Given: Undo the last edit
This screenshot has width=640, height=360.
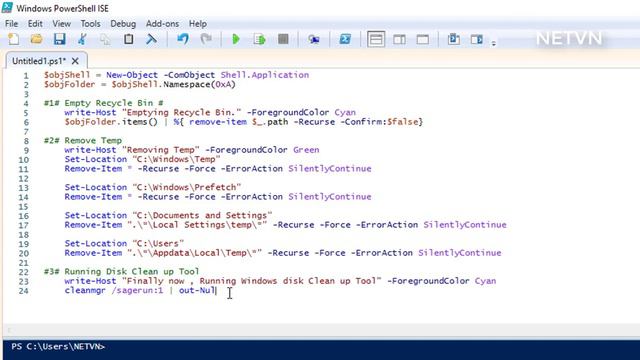Looking at the screenshot, I should coord(182,39).
